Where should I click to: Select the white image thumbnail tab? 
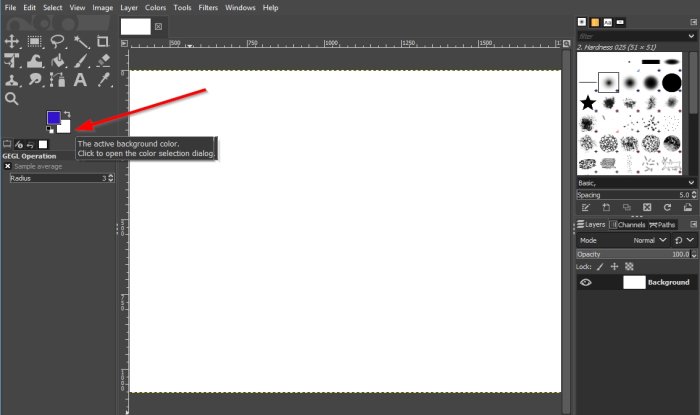136,26
